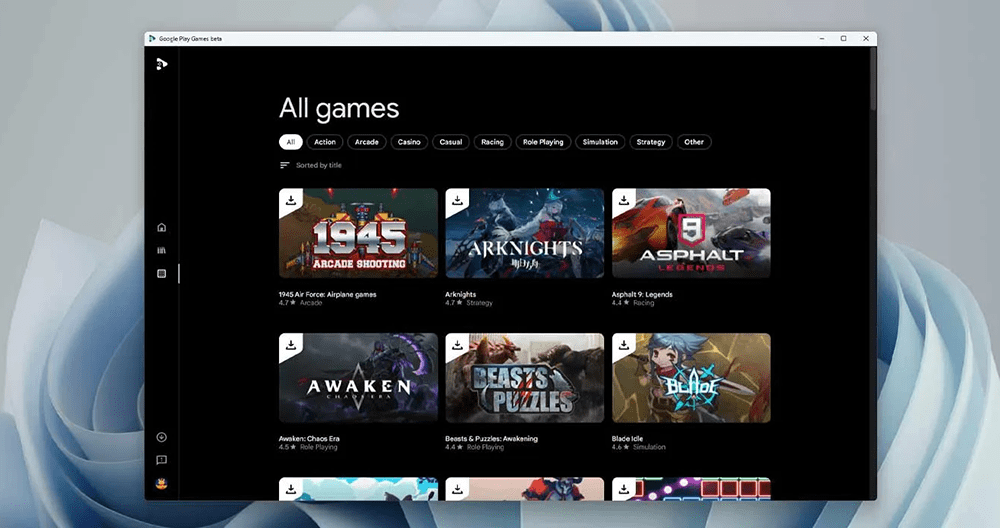Viewport: 1000px width, 528px height.
Task: Click the Asphalt 9: Legends title
Action: [x=642, y=295]
